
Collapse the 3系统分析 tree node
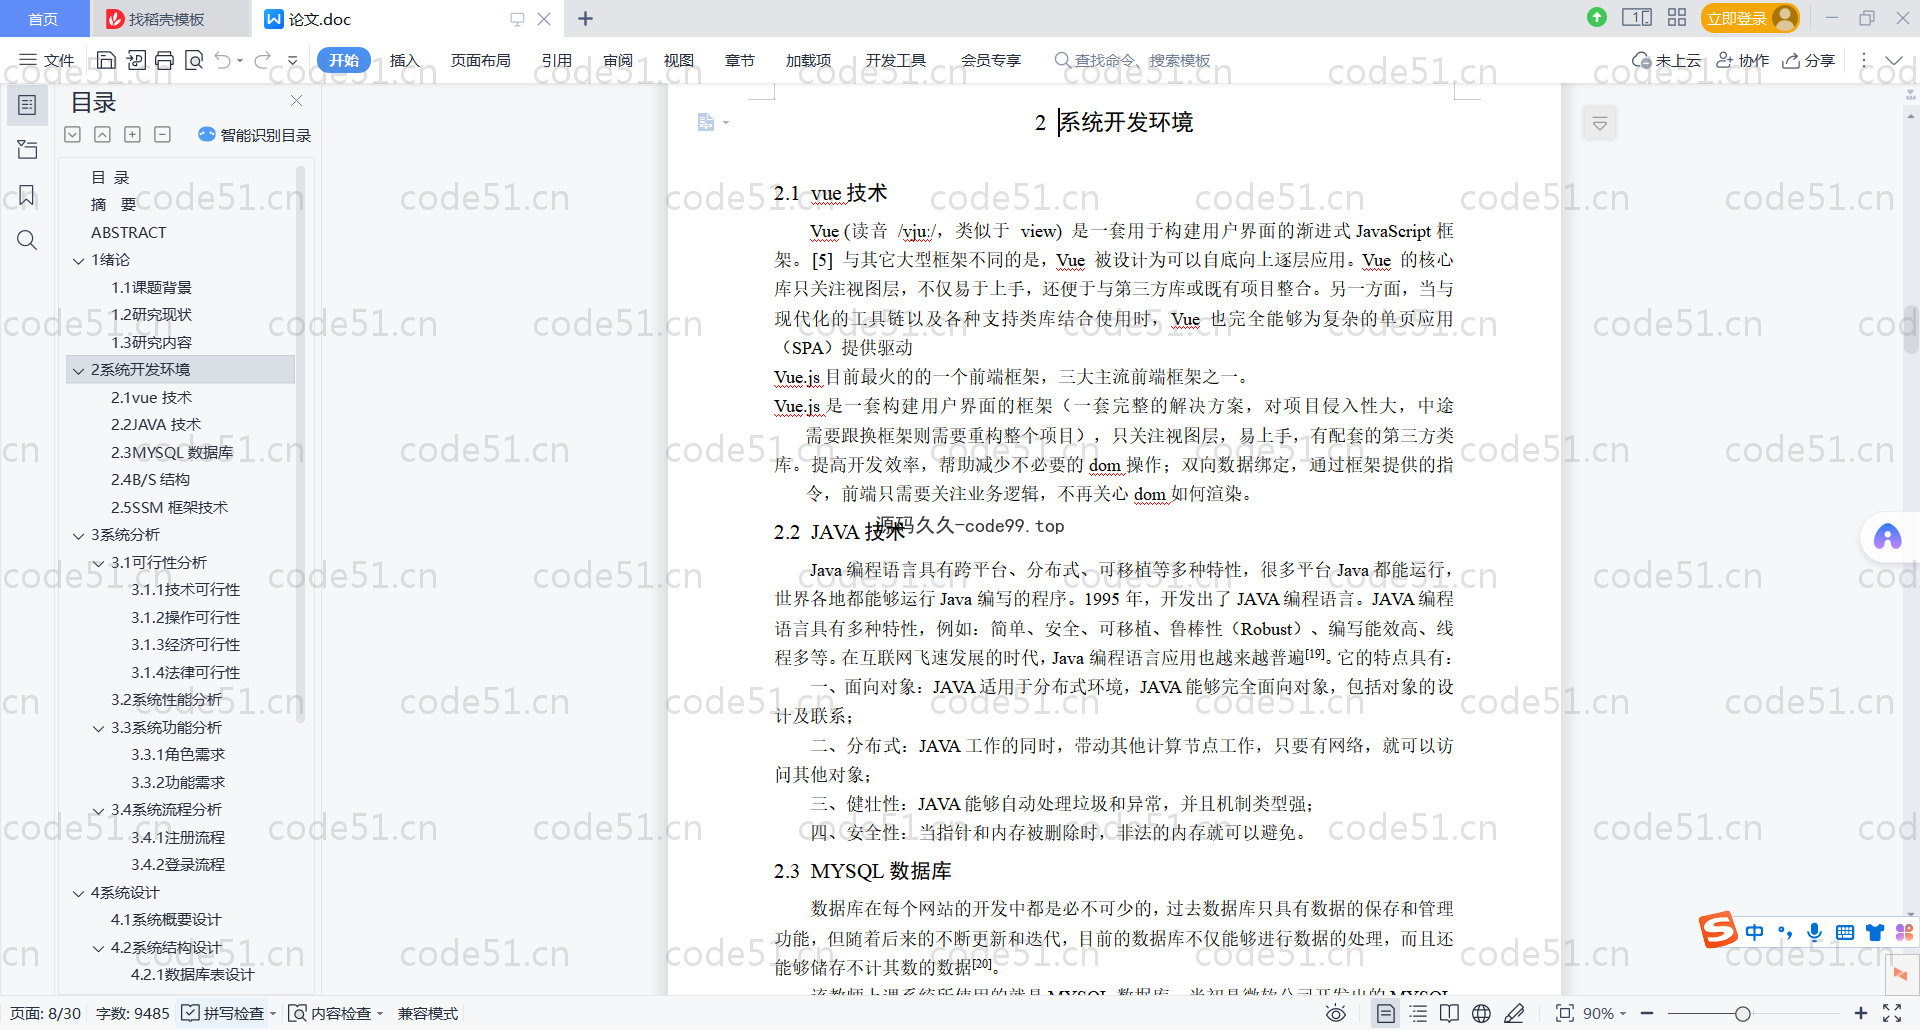click(x=78, y=536)
